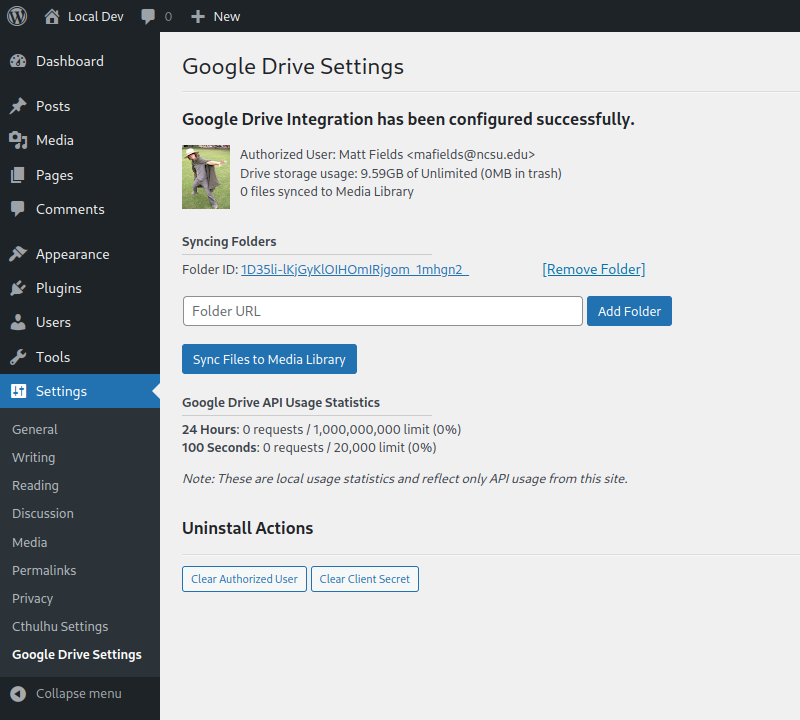Image resolution: width=800 pixels, height=720 pixels.
Task: Click the Users icon
Action: pyautogui.click(x=19, y=321)
